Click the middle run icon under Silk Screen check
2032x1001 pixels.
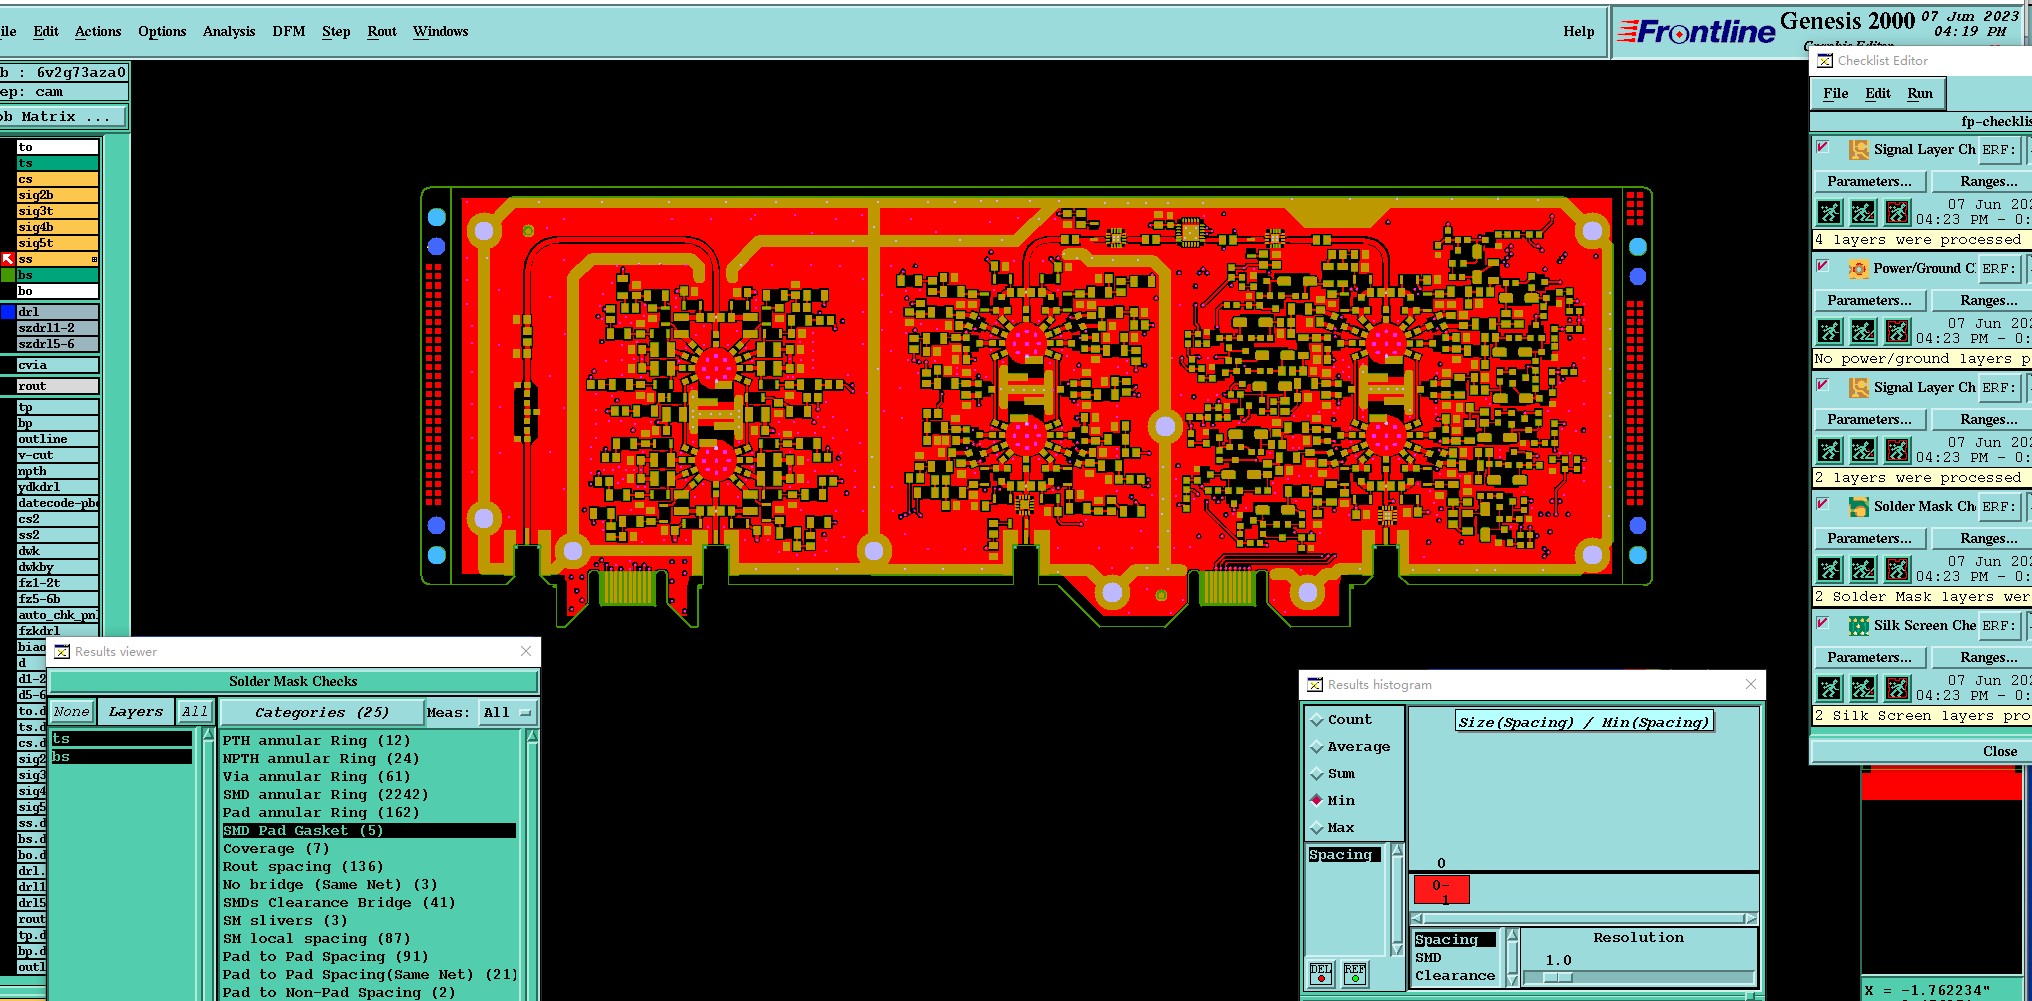click(1863, 688)
